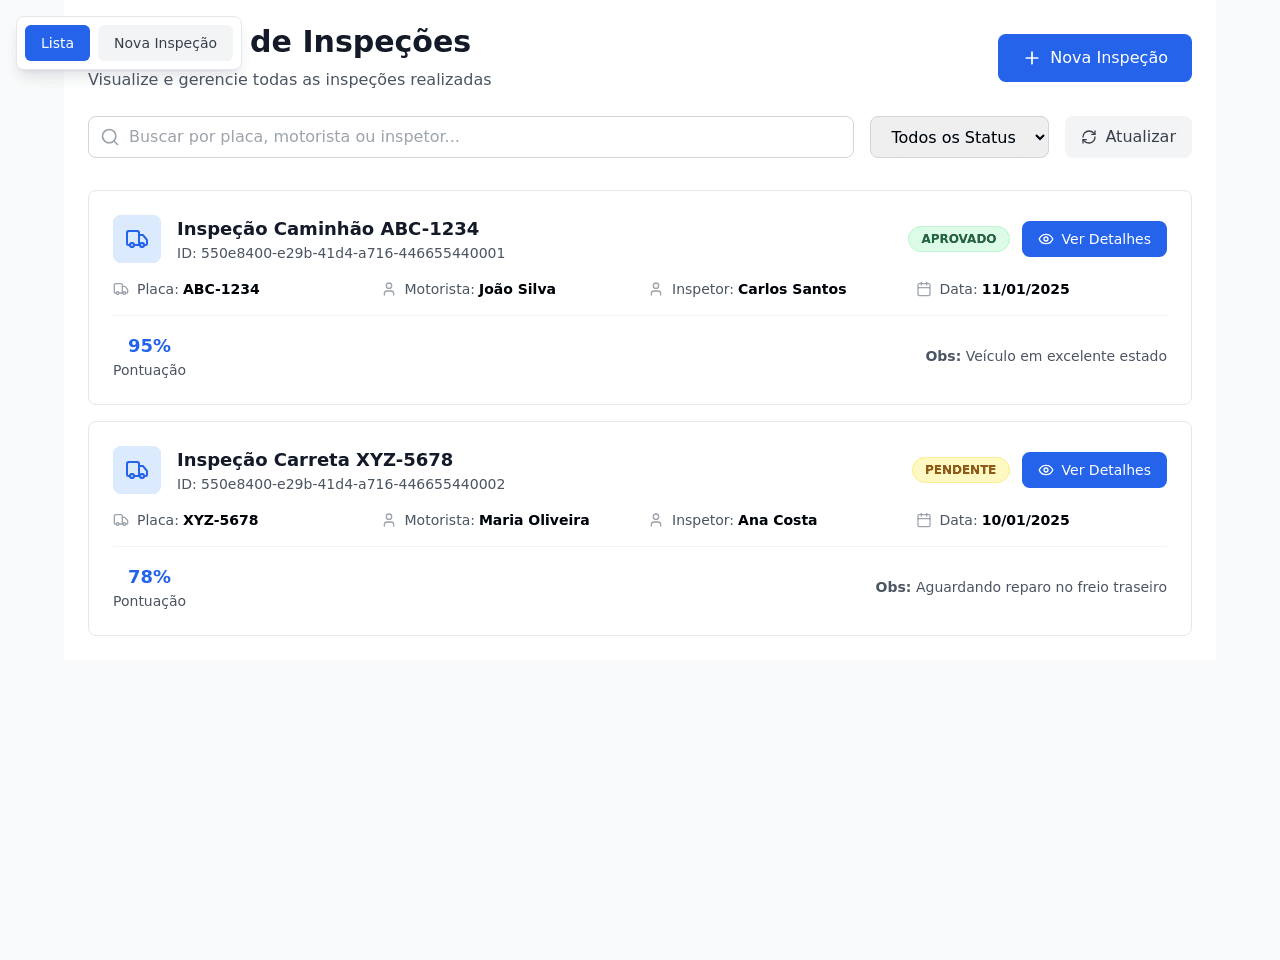Click the 95% score value

pyautogui.click(x=149, y=346)
